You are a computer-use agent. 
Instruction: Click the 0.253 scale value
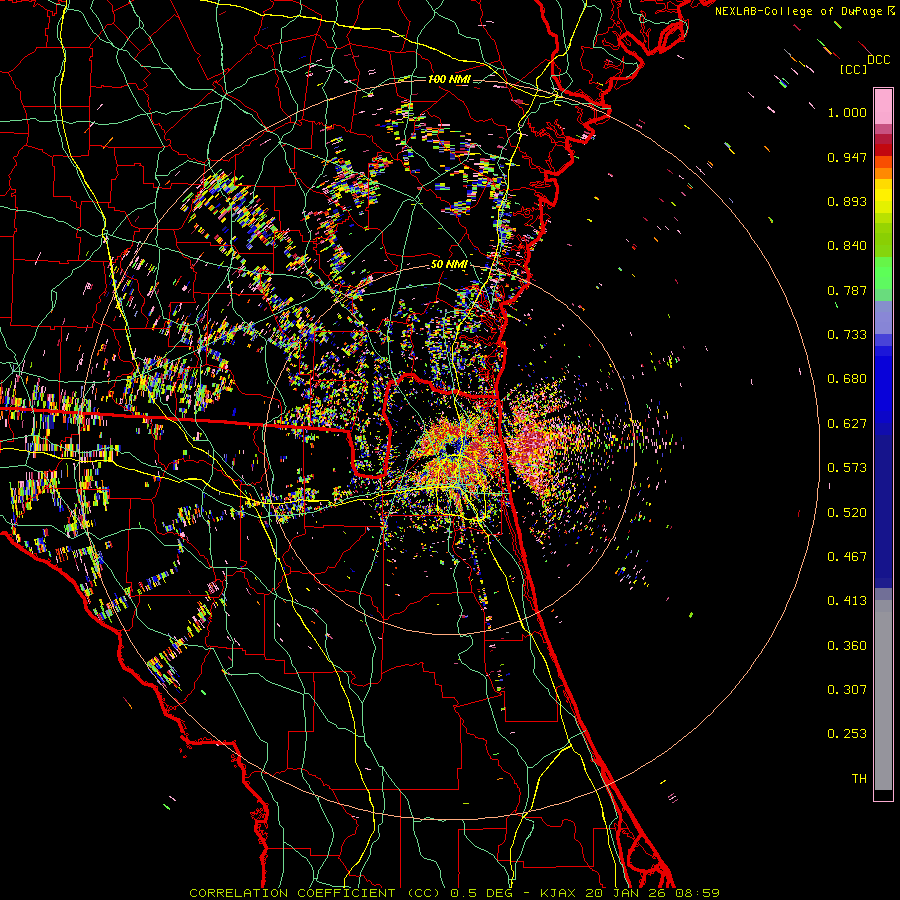tap(847, 734)
